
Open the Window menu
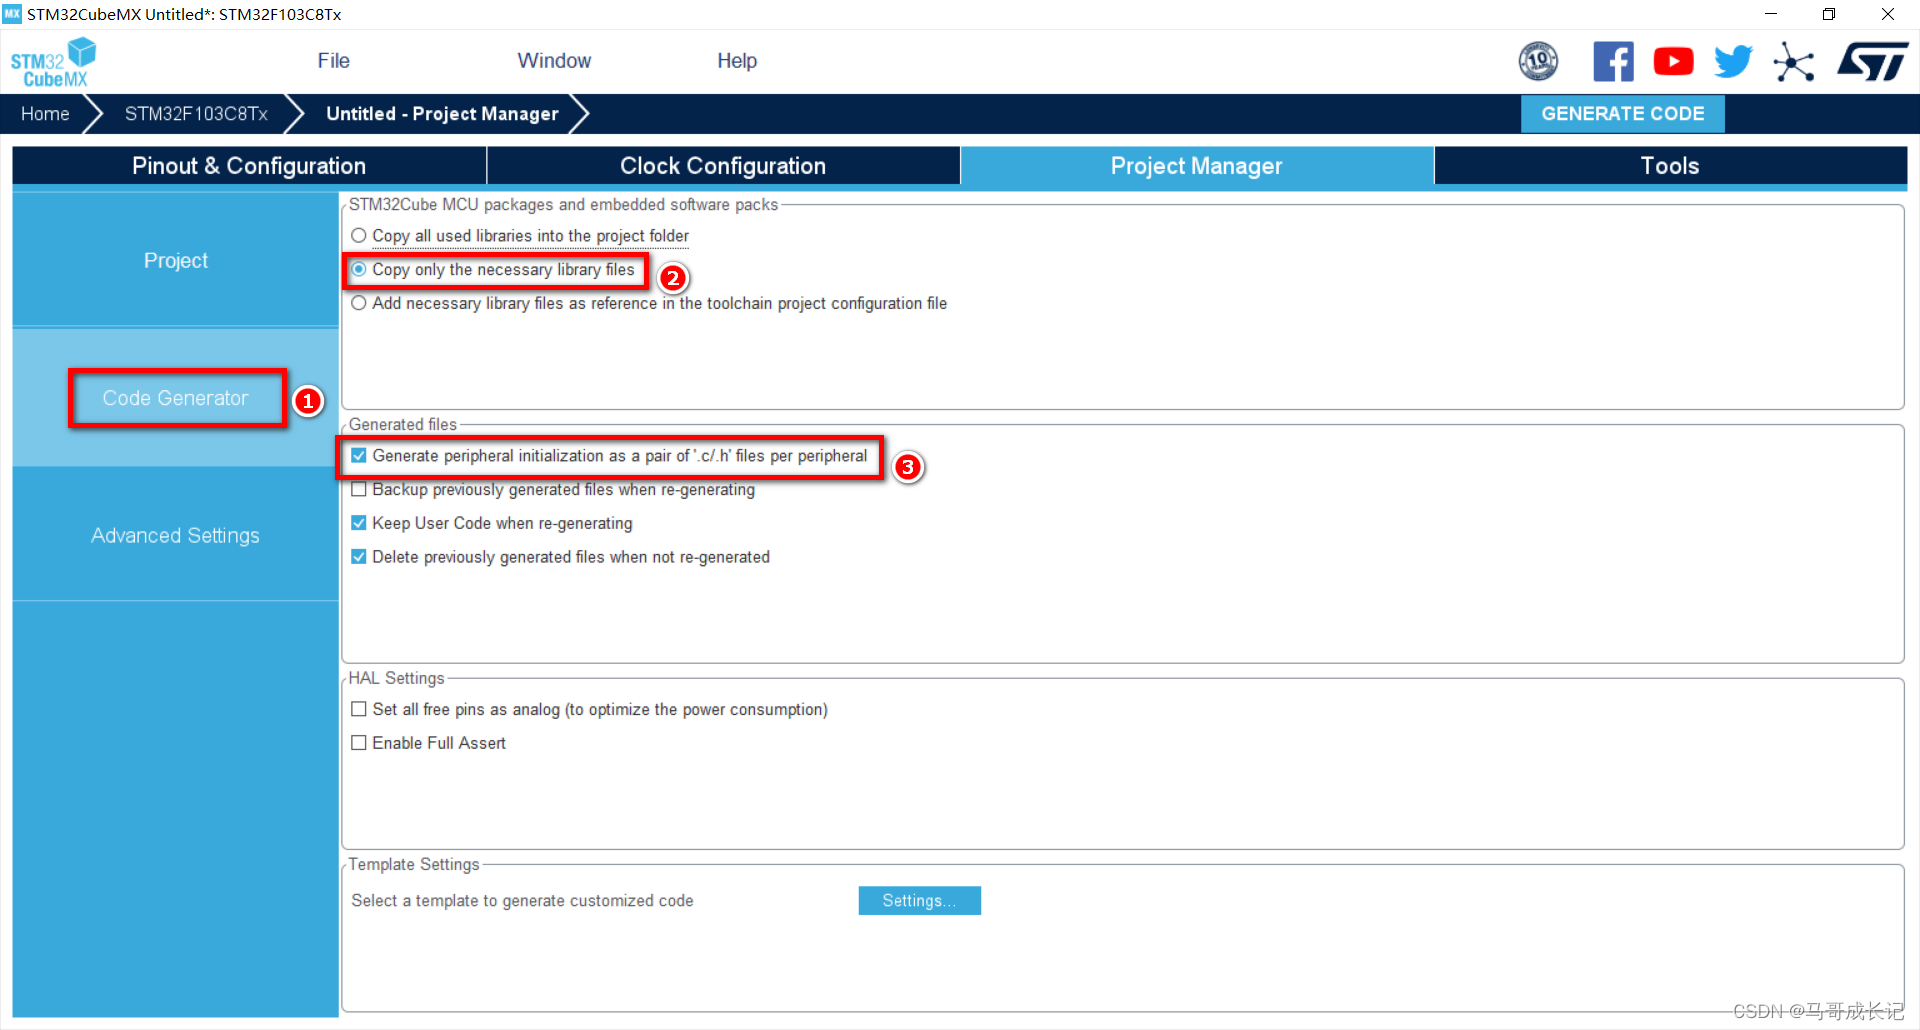point(554,61)
